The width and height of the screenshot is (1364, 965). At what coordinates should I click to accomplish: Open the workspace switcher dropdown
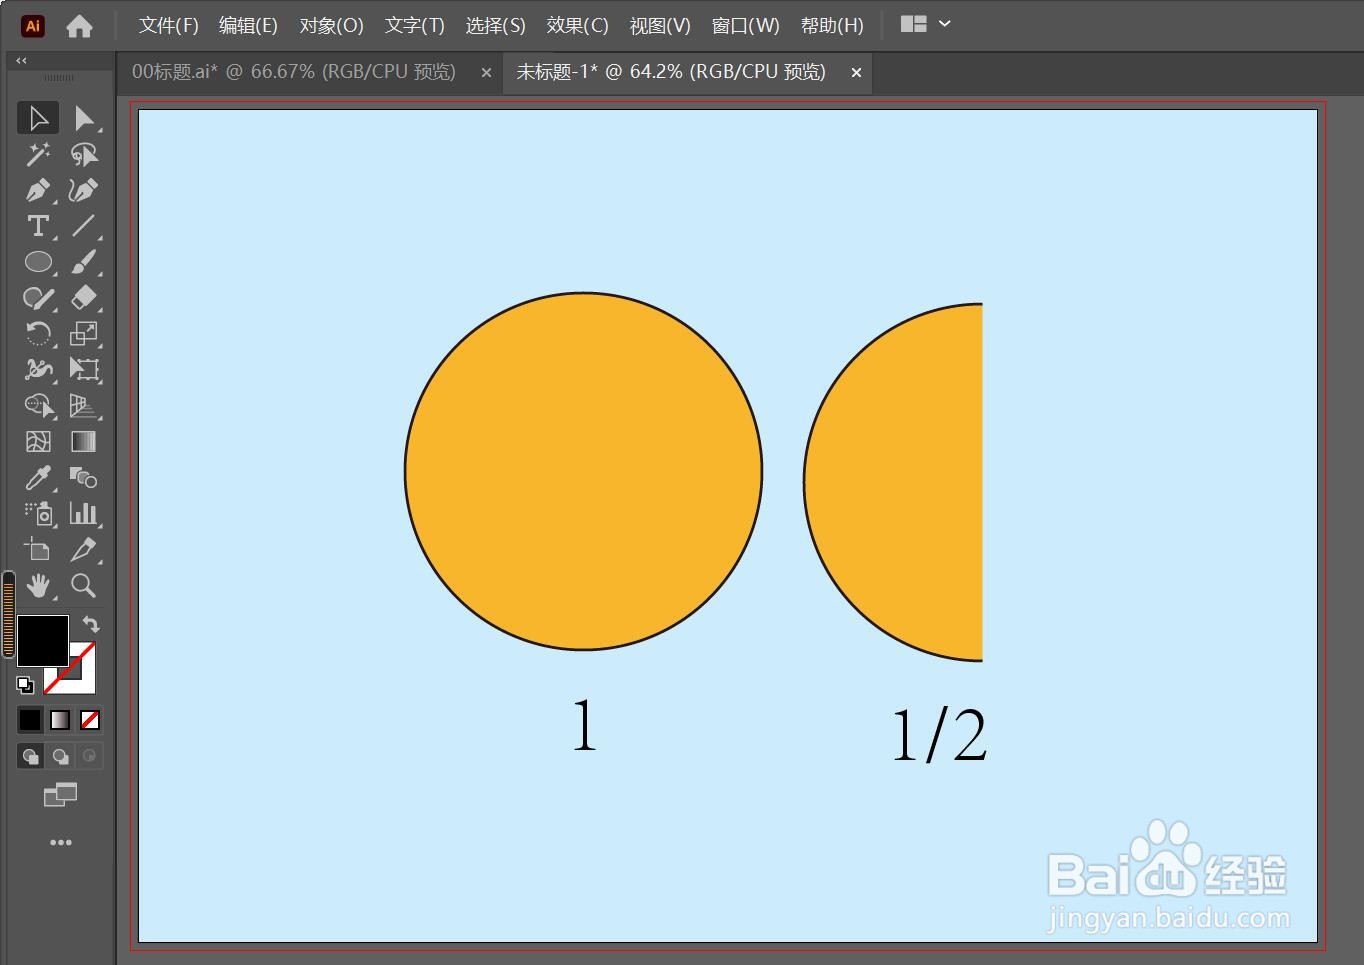(926, 25)
